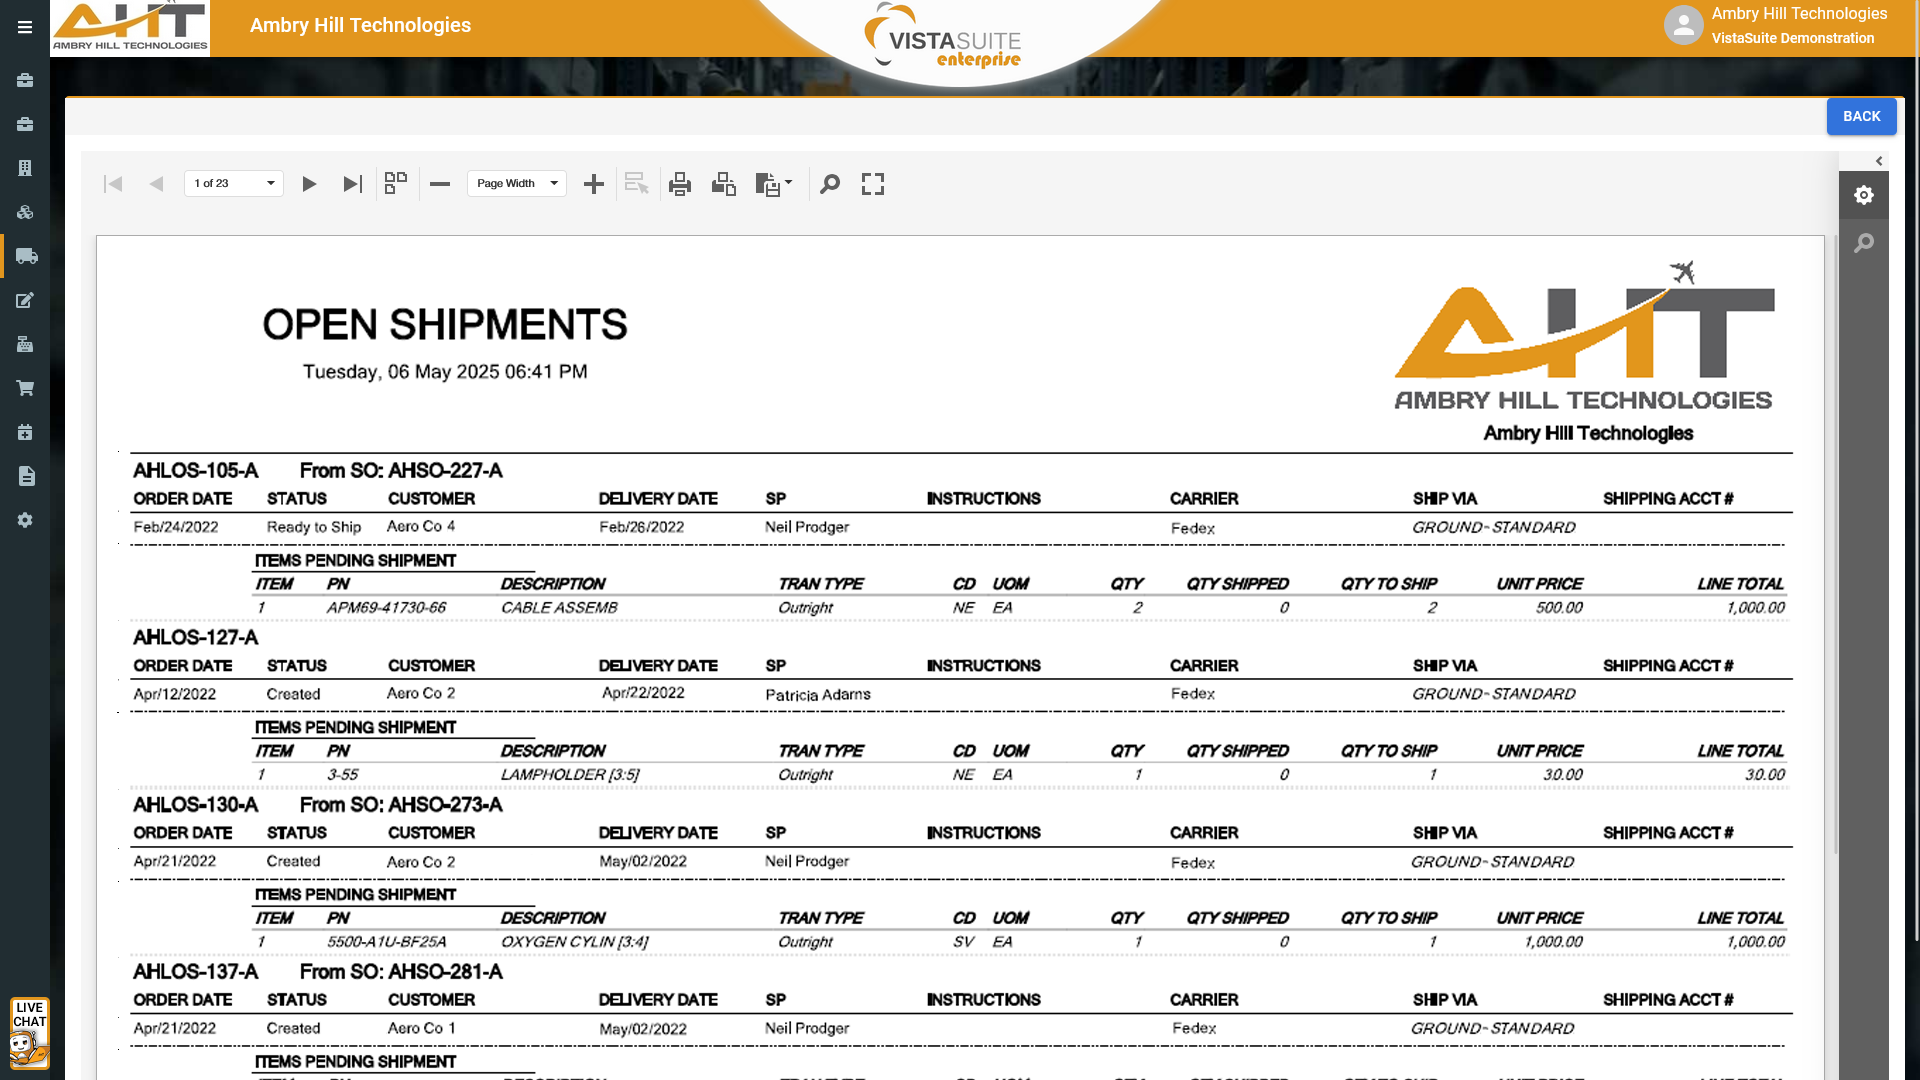Open the export format dropdown
The image size is (1920, 1080).
[774, 184]
